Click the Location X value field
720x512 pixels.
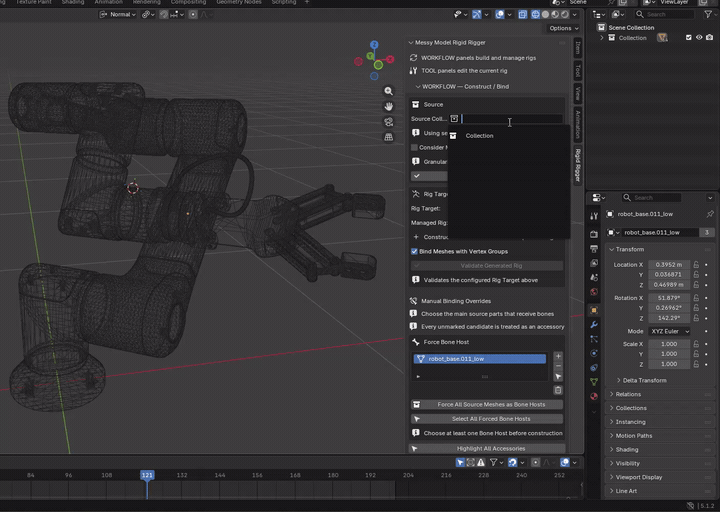(x=669, y=264)
